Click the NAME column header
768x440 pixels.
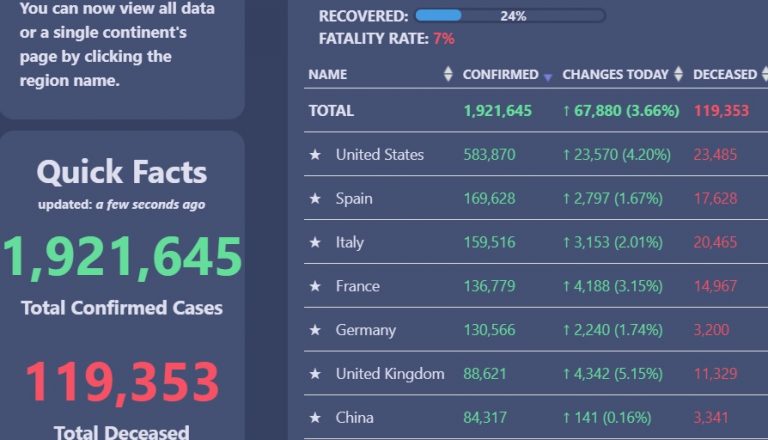(328, 74)
